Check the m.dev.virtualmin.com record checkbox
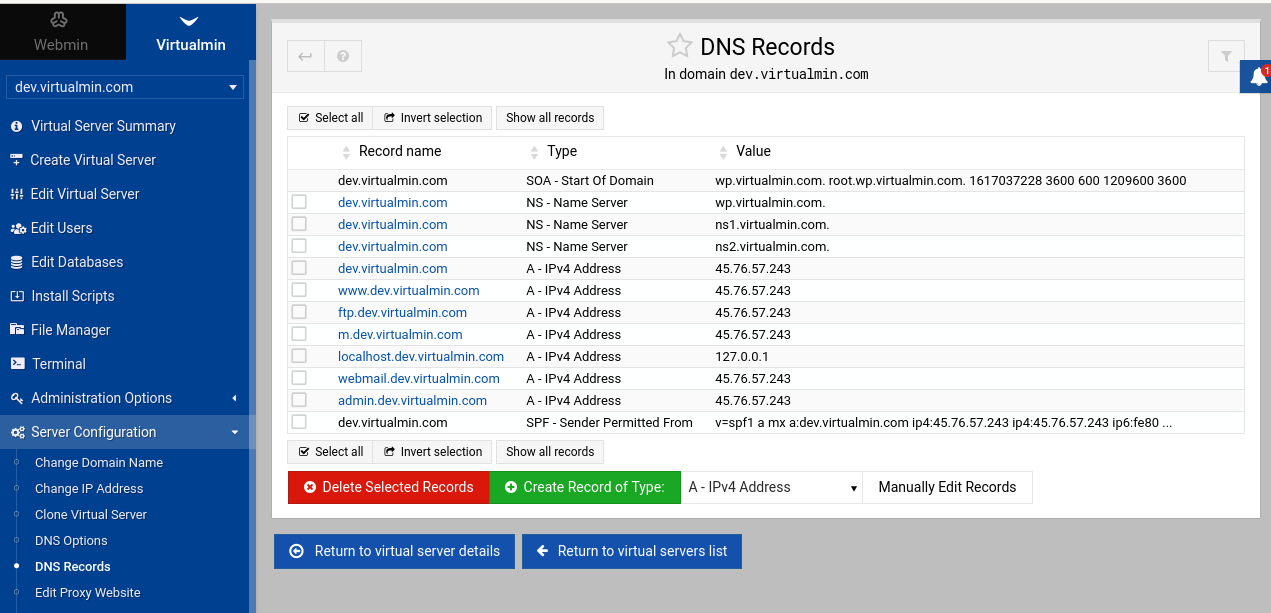Image resolution: width=1271 pixels, height=613 pixels. coord(299,334)
